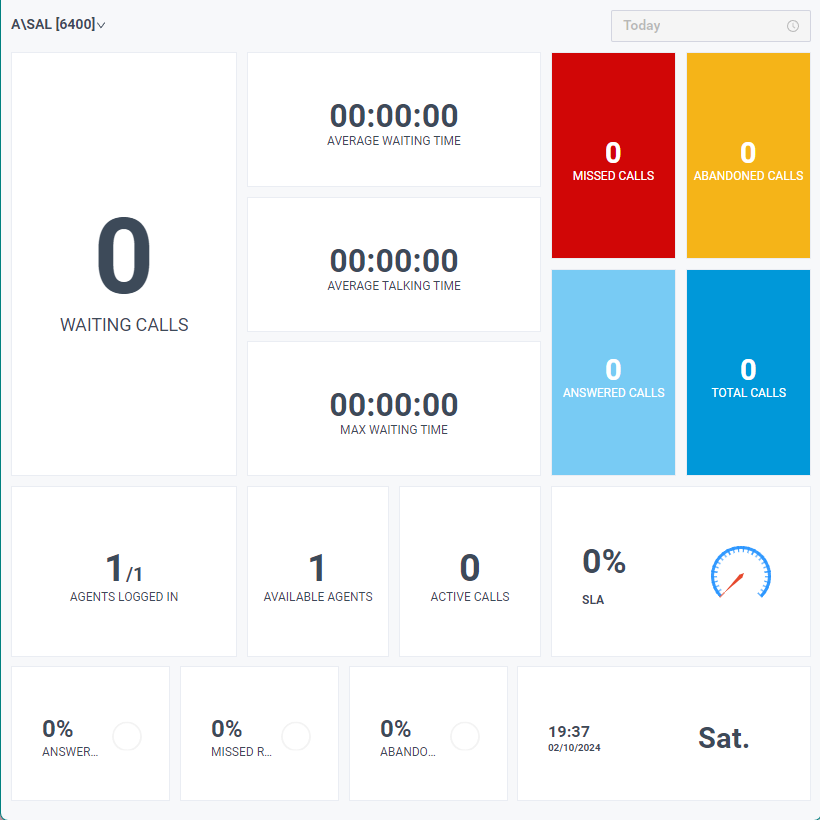Open the A\SAL [6400] queue dropdown
The image size is (820, 820).
tap(58, 25)
